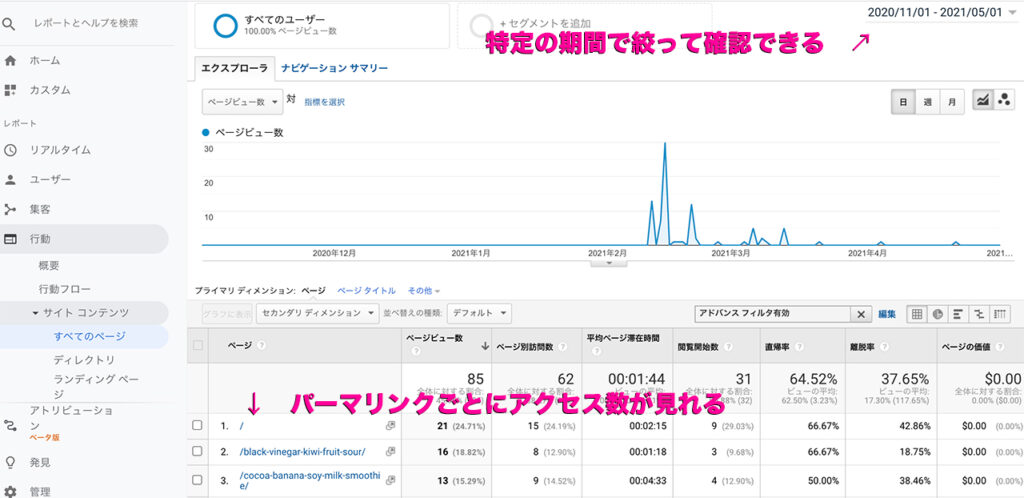Click help icon next to 離脱率 column

[x=884, y=347]
